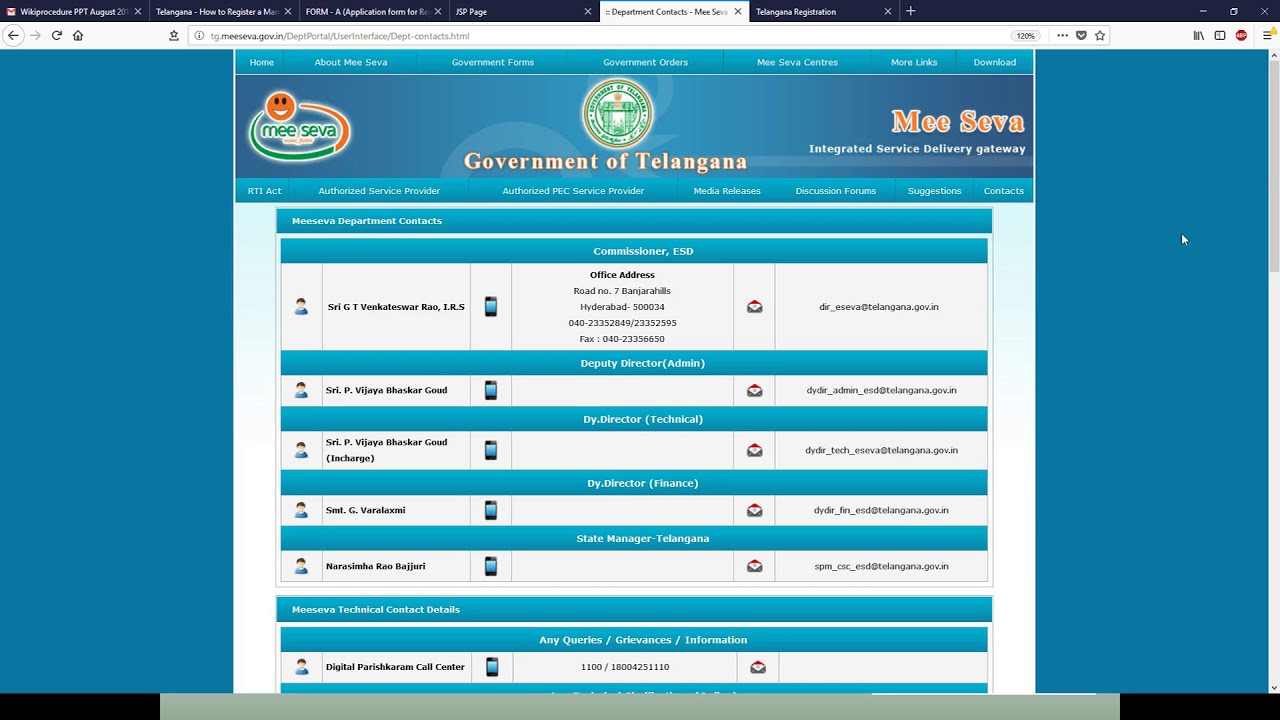Click mail icon next to dir_eseva email

[x=754, y=307]
